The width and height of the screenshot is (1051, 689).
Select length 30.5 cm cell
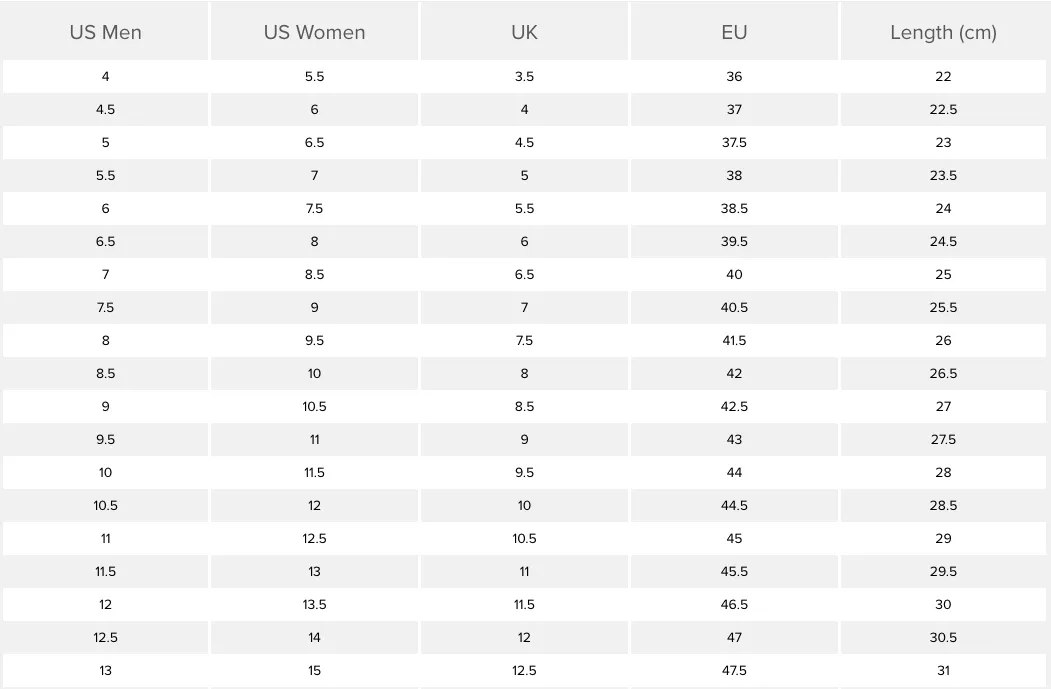click(x=943, y=637)
